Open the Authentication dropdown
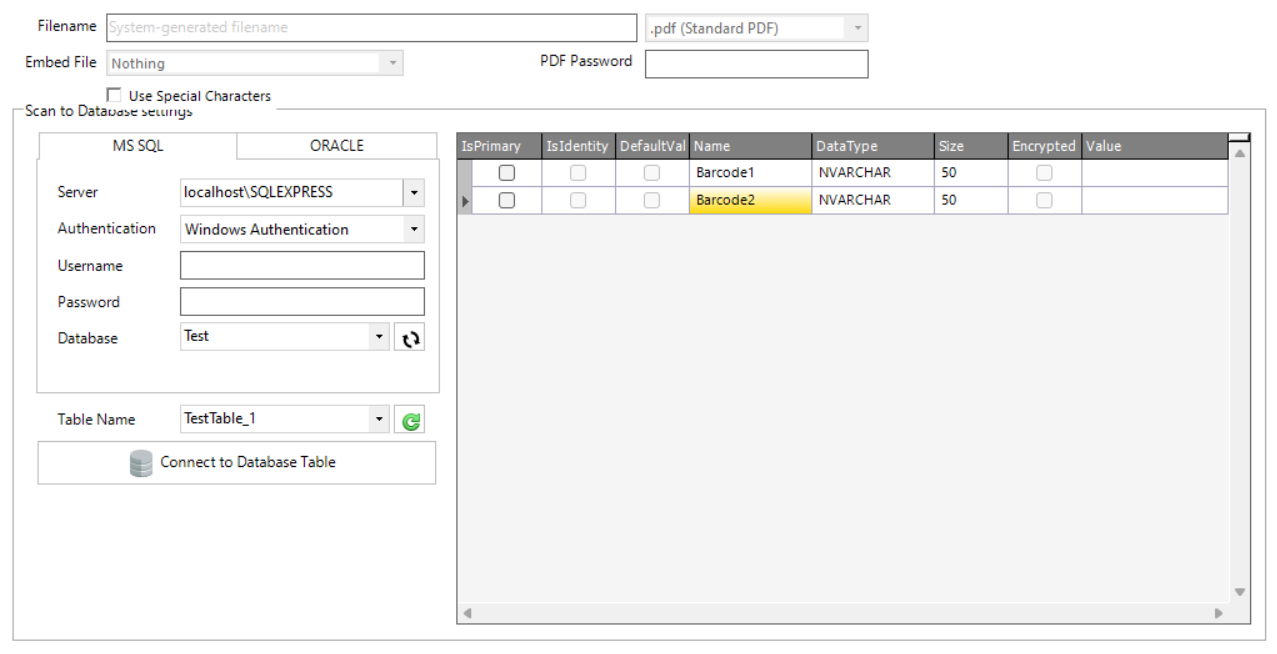The width and height of the screenshot is (1277, 654). (x=414, y=229)
